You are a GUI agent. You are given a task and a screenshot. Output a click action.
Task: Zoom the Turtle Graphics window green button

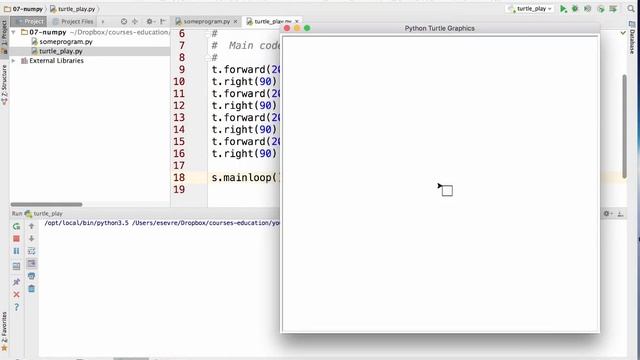(307, 28)
